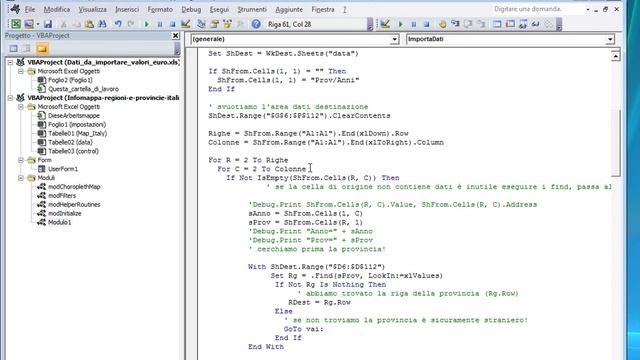Toggle Design Mode in standard toolbar

click(185, 24)
